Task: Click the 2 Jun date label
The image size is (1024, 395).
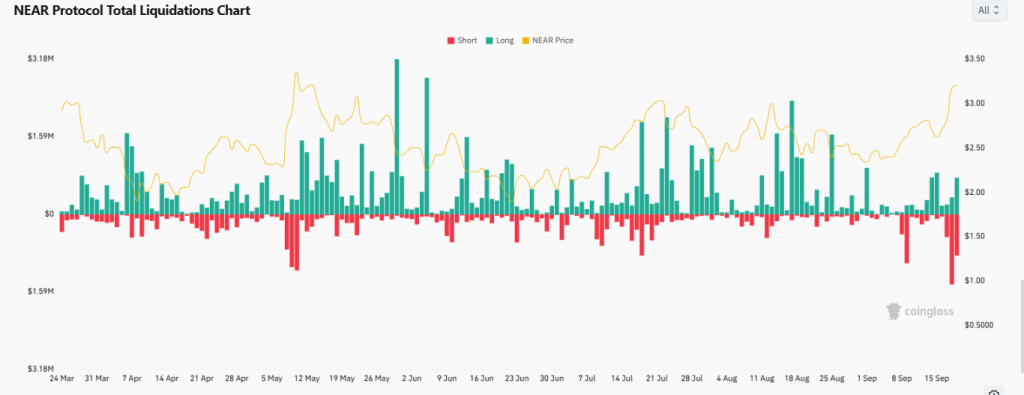Action: click(412, 378)
